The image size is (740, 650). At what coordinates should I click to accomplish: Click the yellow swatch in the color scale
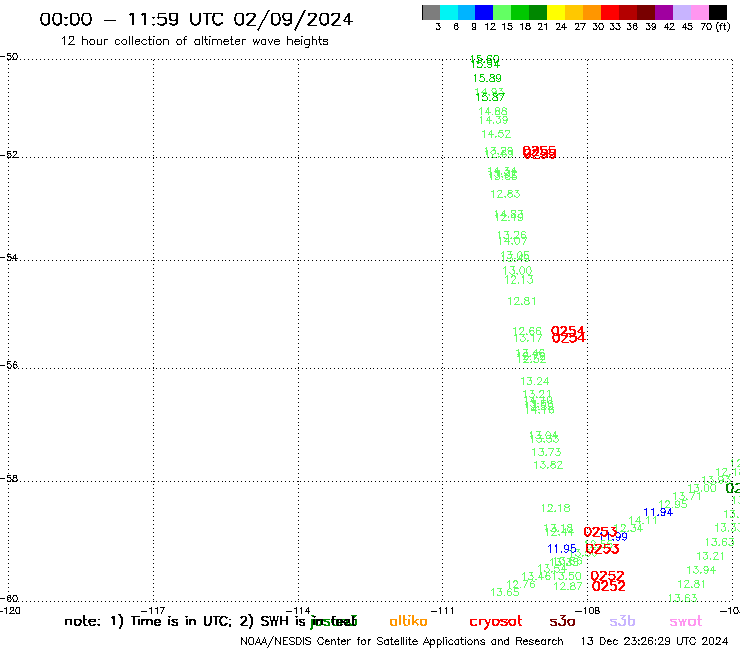tap(556, 12)
